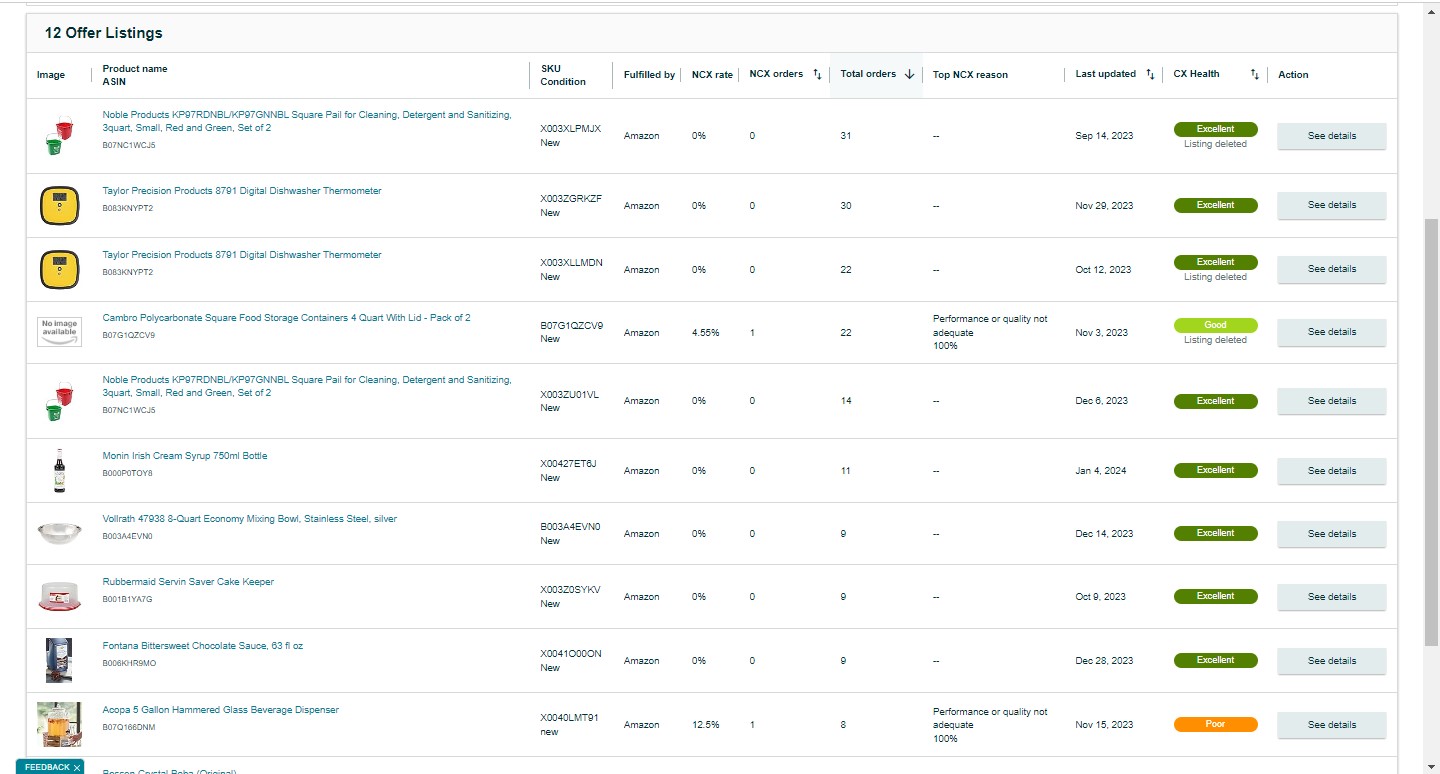Click the CX Health sort arrows icon

(x=1255, y=74)
